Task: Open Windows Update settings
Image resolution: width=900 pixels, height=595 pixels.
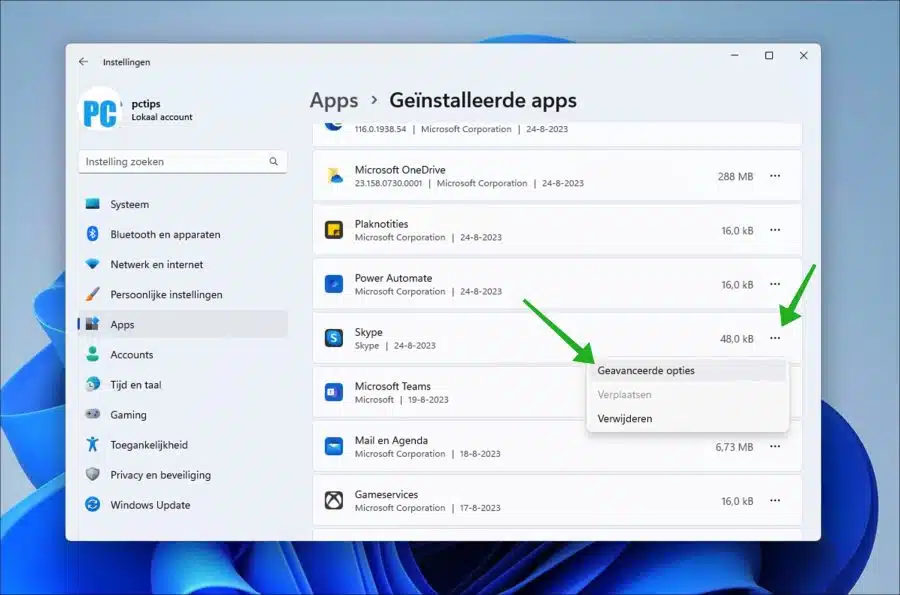Action: [183, 505]
